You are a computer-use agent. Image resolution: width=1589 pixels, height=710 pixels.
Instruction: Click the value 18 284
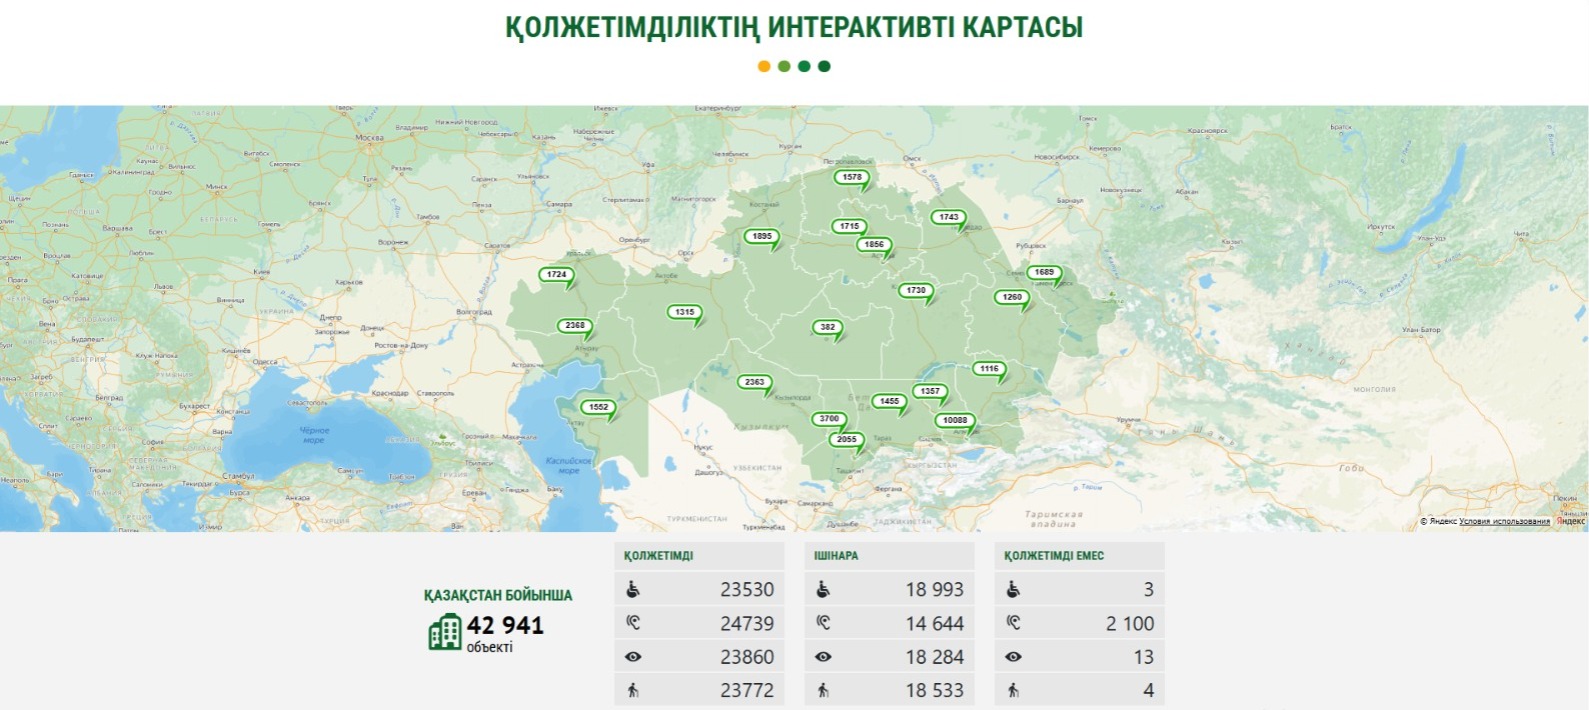pyautogui.click(x=935, y=657)
